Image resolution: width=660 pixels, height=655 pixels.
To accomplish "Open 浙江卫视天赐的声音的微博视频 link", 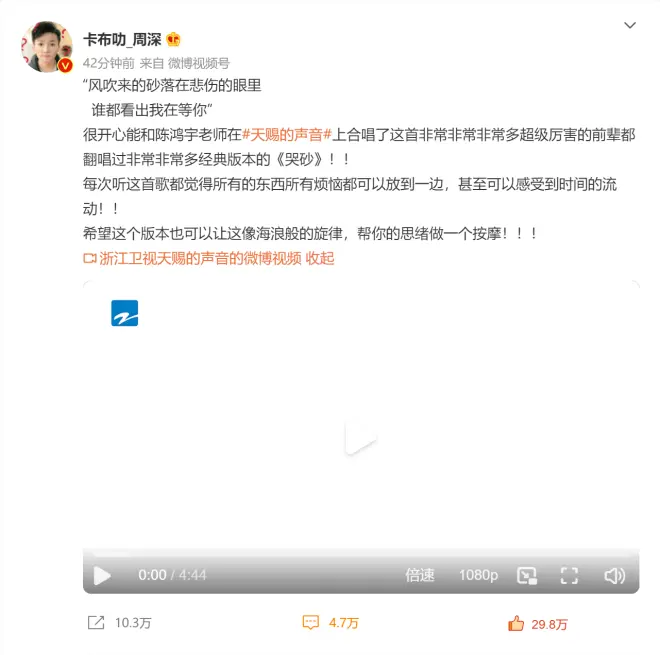I will tap(200, 258).
